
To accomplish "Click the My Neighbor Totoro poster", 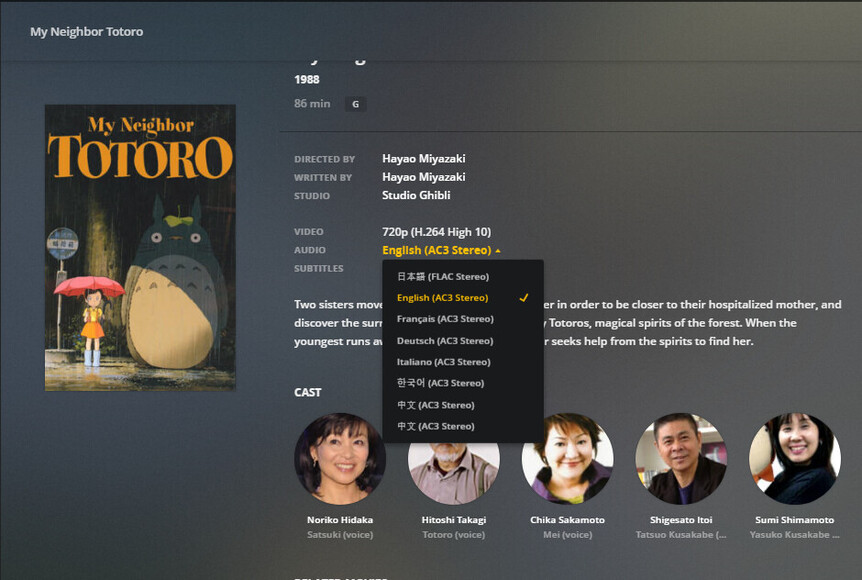I will tap(140, 247).
